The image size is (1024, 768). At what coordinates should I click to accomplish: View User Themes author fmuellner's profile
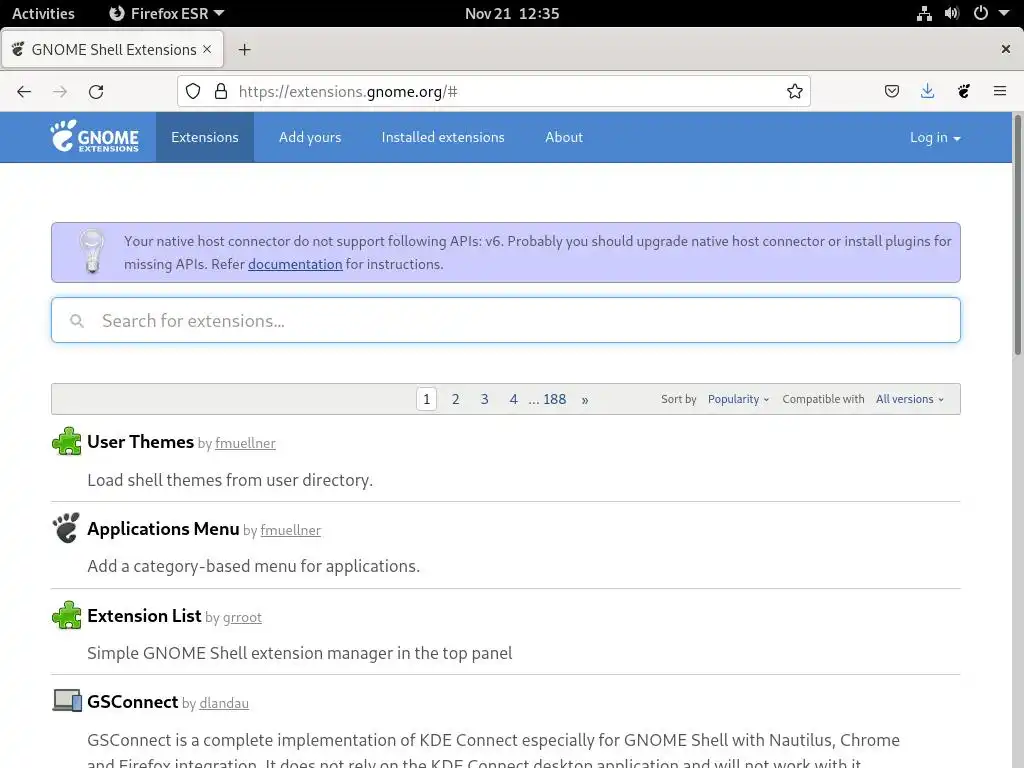pos(246,443)
